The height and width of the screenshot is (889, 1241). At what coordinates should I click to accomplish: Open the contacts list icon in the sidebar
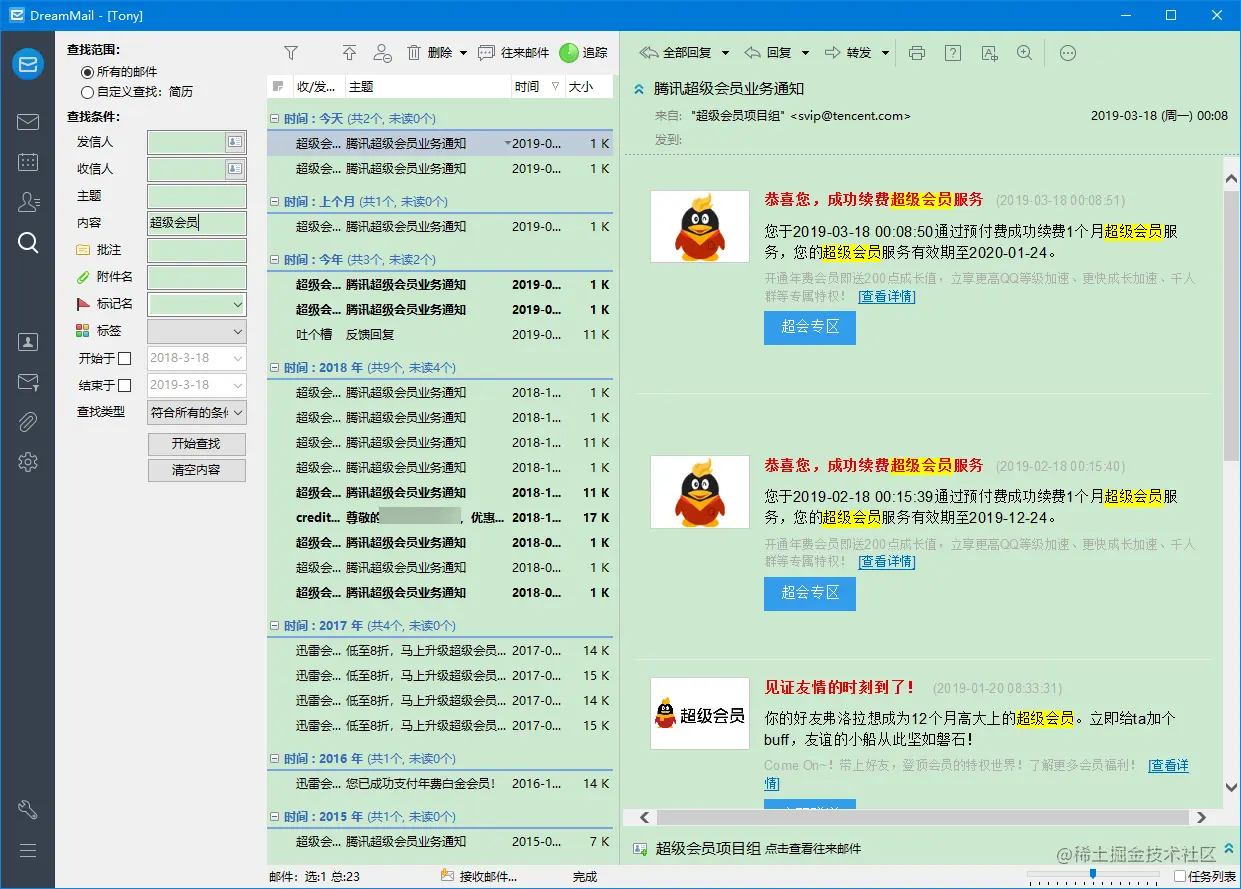tap(28, 202)
